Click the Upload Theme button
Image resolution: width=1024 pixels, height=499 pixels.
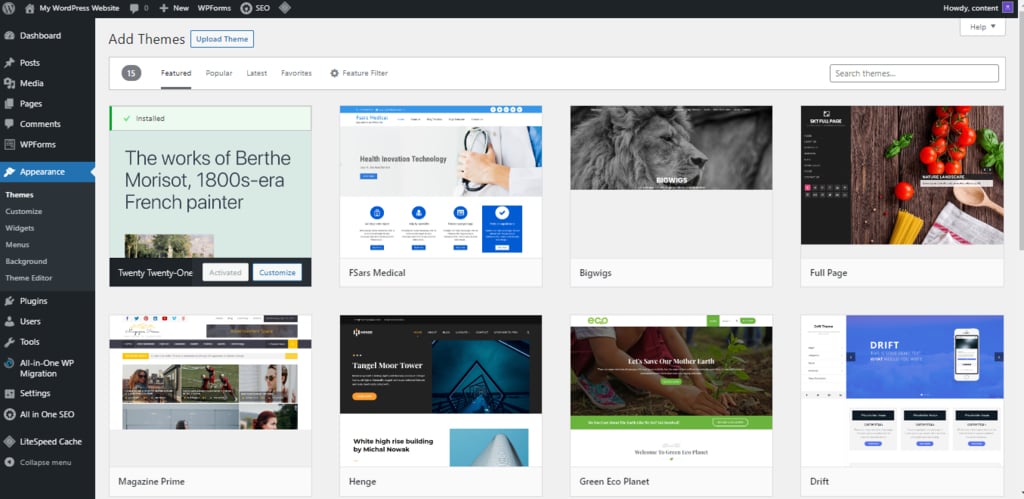pos(222,39)
